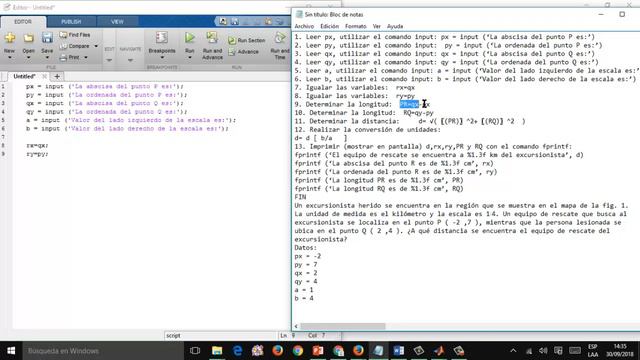Viewport: 640px width, 360px height.
Task: Click the 'script' status bar label in MATLAB
Action: (173, 336)
